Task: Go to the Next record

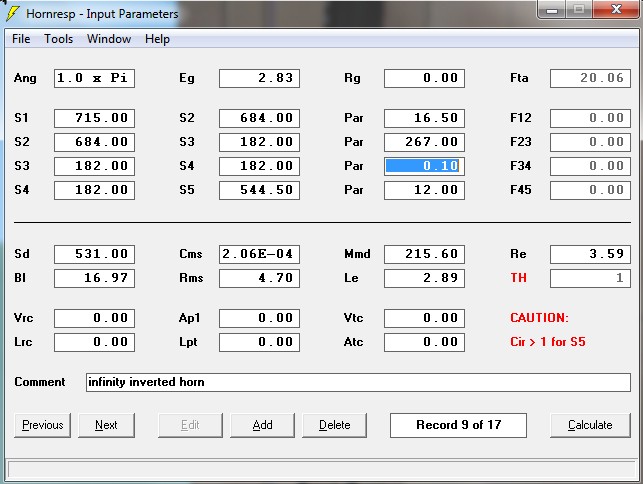Action: coord(106,425)
